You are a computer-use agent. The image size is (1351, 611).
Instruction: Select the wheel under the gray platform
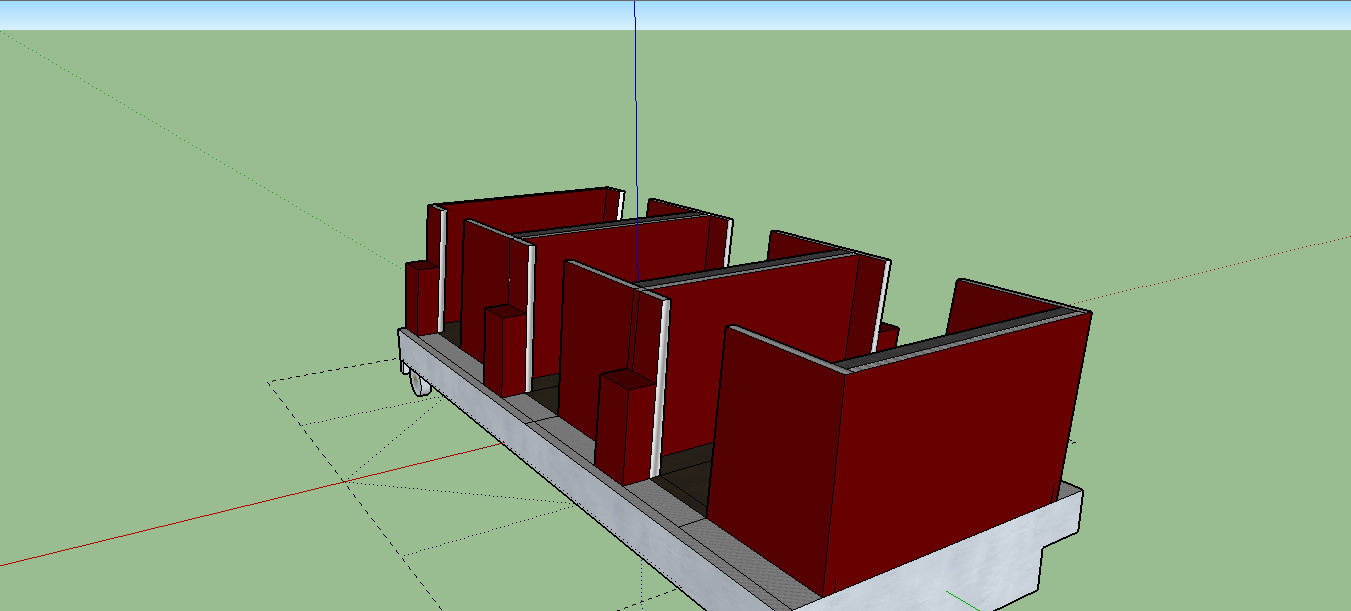point(418,384)
